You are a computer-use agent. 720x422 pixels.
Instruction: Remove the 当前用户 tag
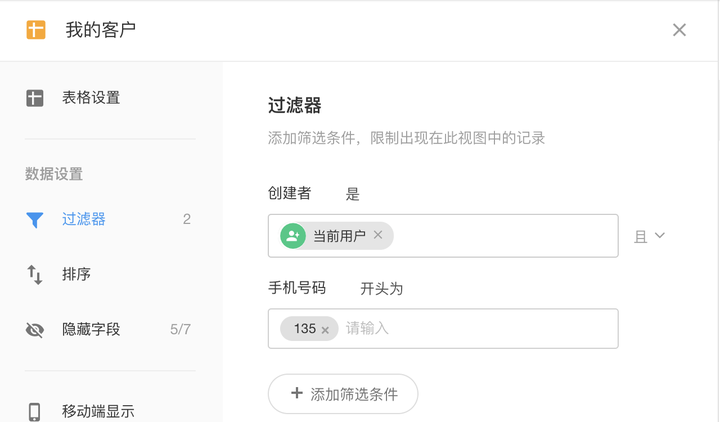click(378, 235)
